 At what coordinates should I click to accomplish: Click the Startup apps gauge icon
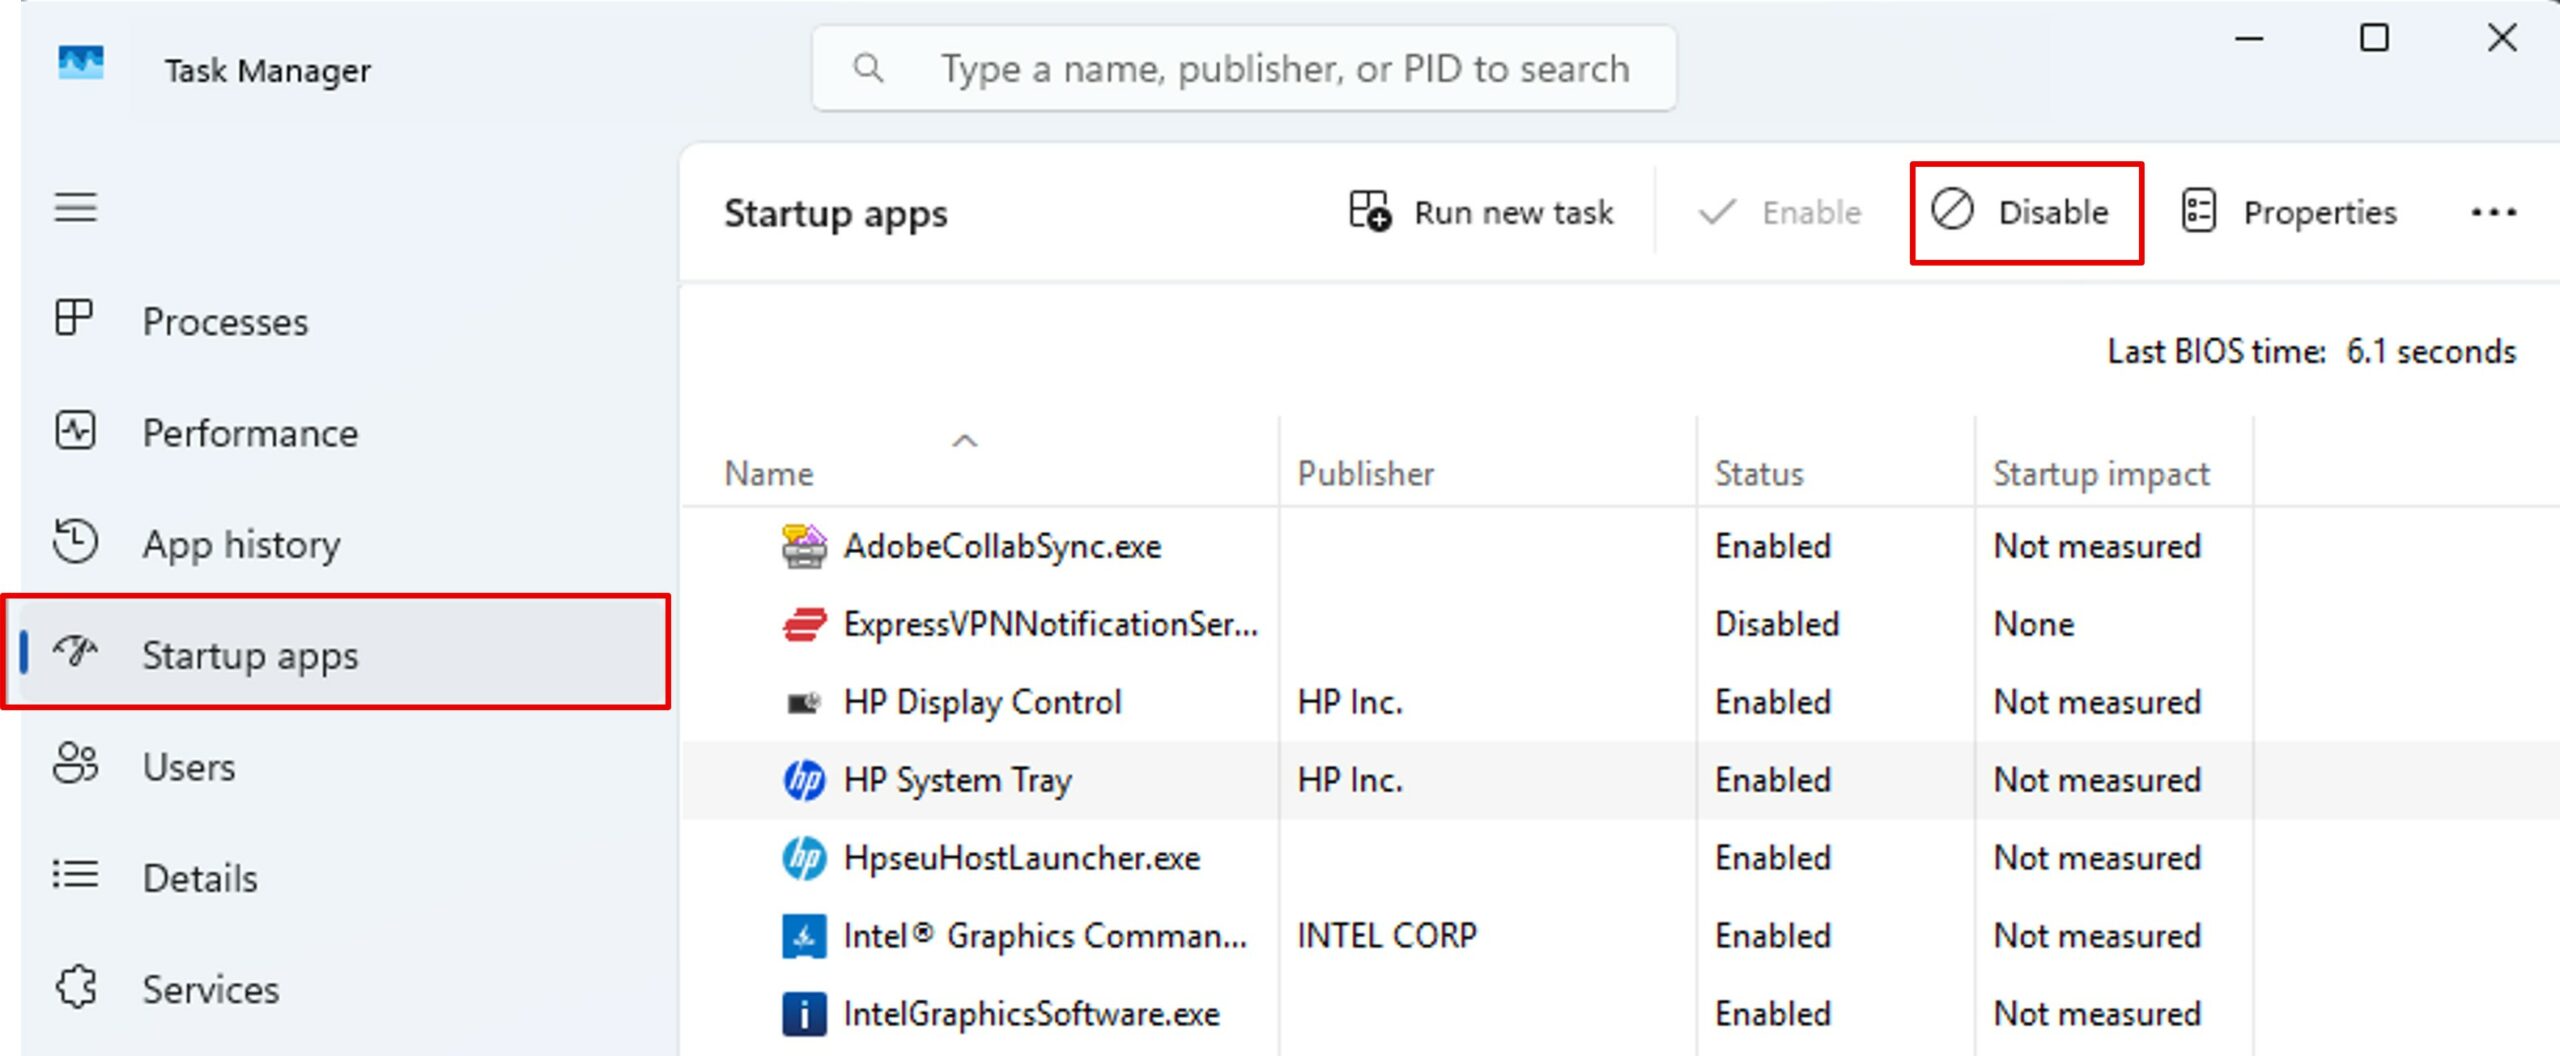[x=75, y=653]
